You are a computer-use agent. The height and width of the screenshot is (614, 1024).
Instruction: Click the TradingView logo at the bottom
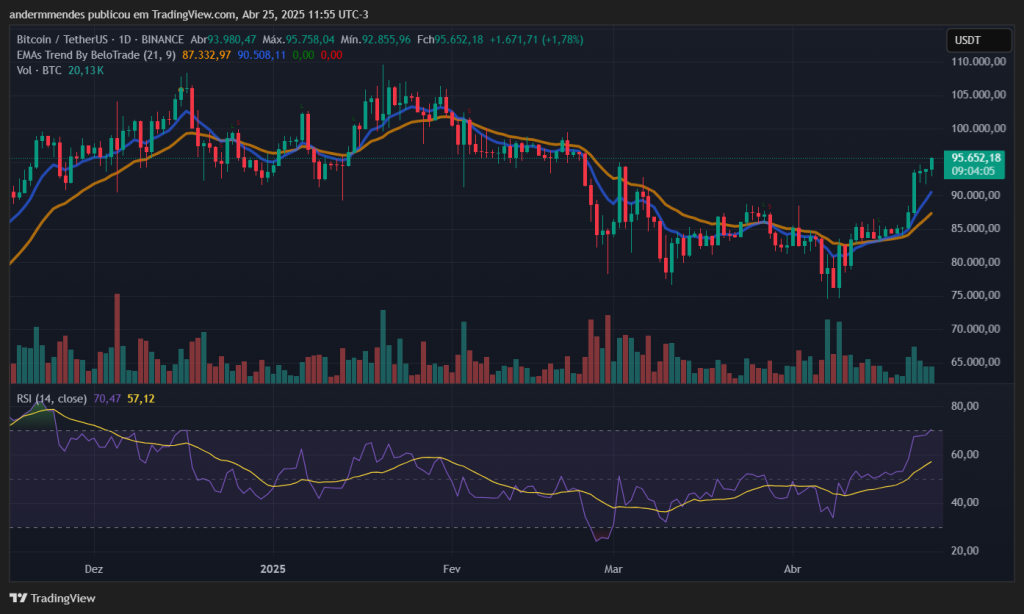coord(52,598)
